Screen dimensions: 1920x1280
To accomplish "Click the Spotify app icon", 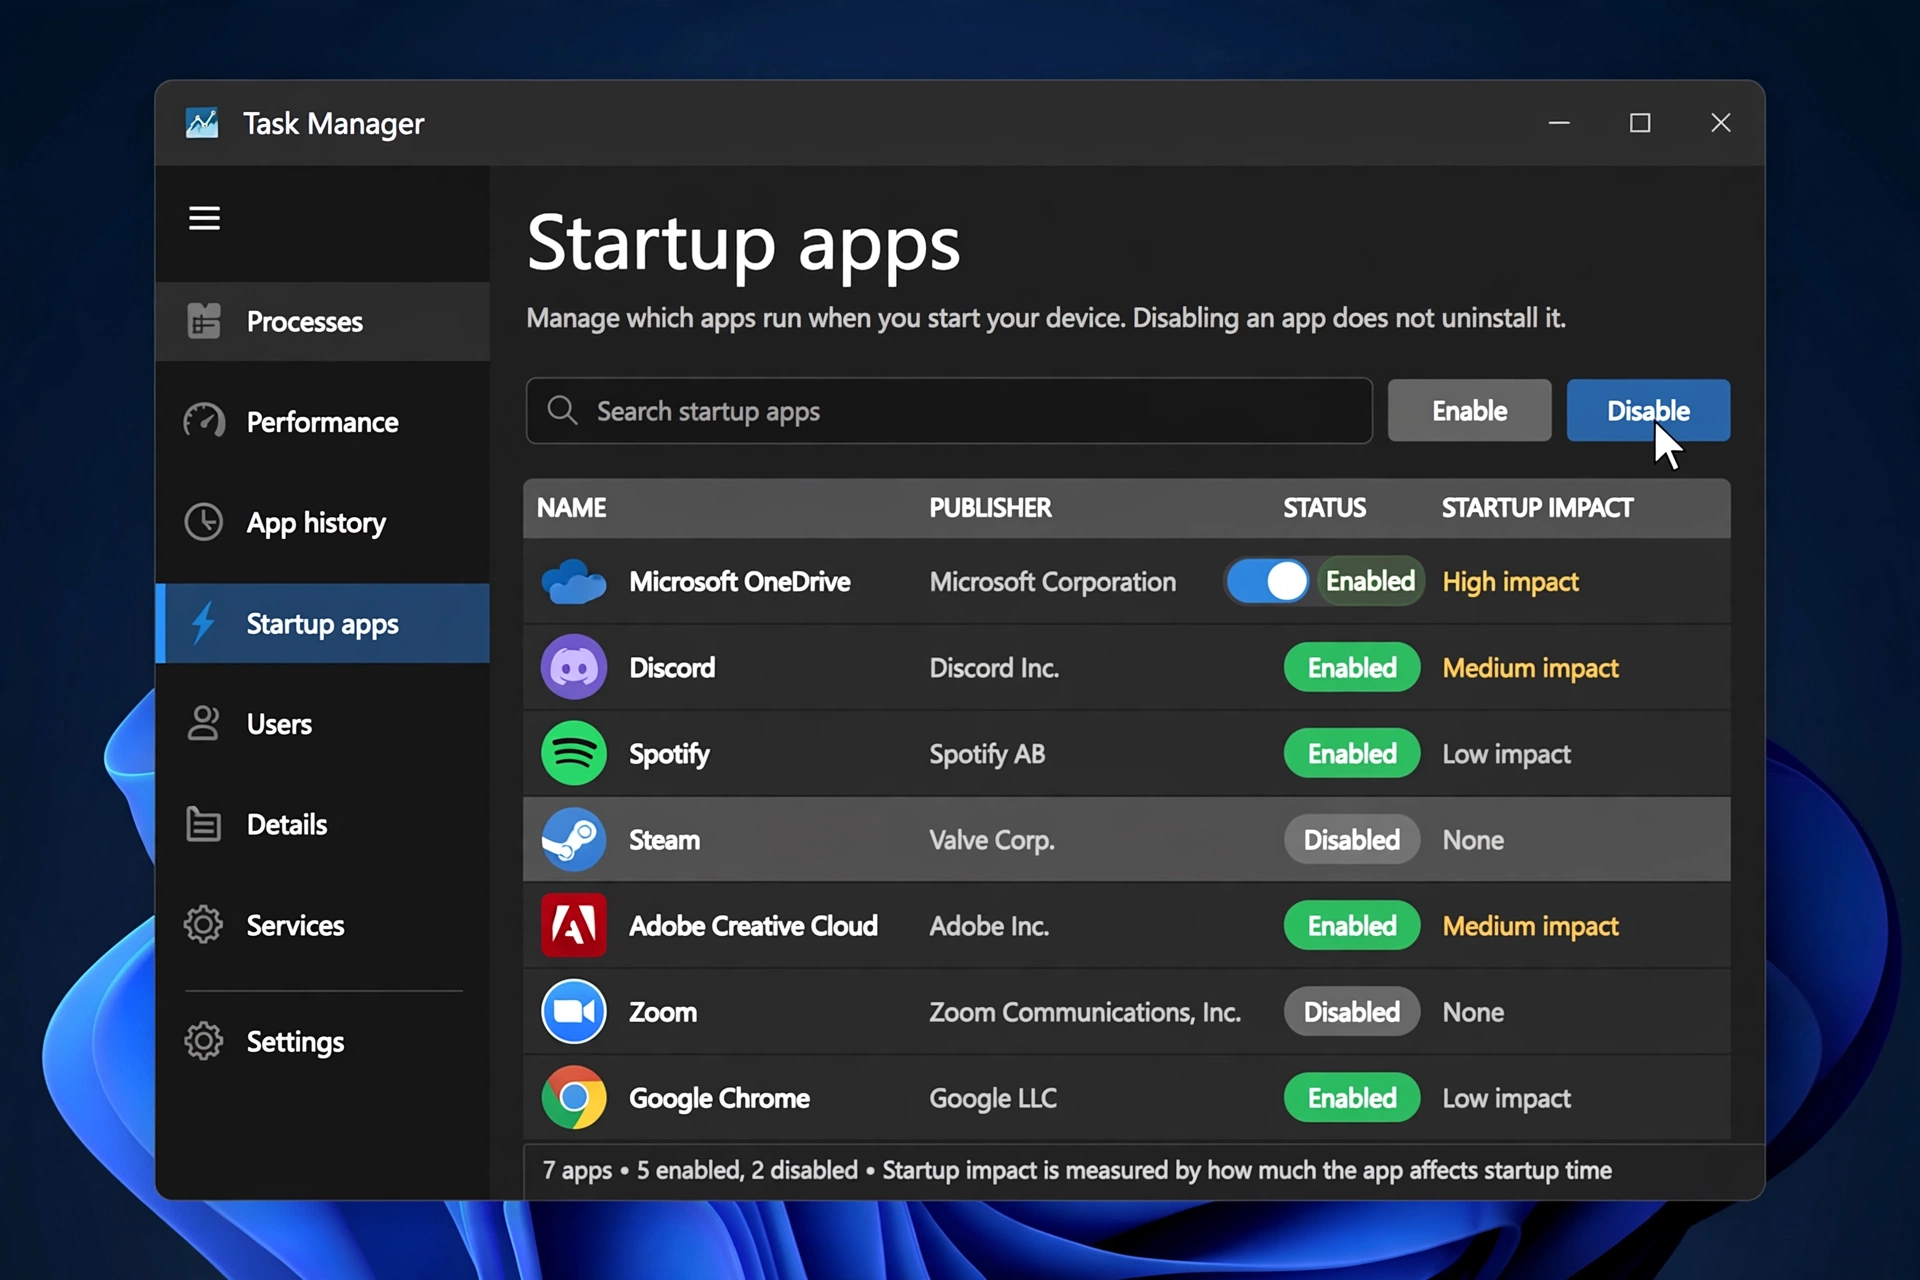I will tap(574, 753).
